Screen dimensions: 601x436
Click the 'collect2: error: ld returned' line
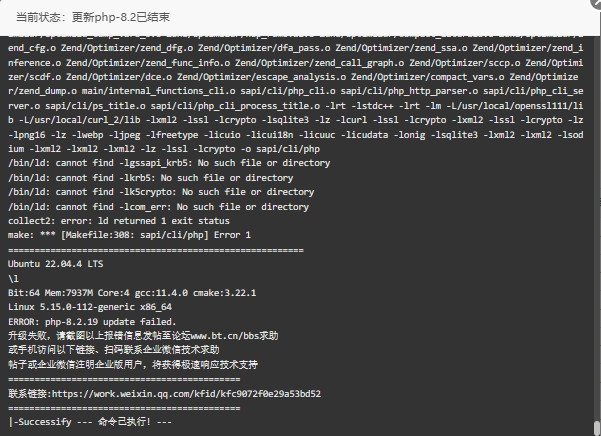click(119, 221)
